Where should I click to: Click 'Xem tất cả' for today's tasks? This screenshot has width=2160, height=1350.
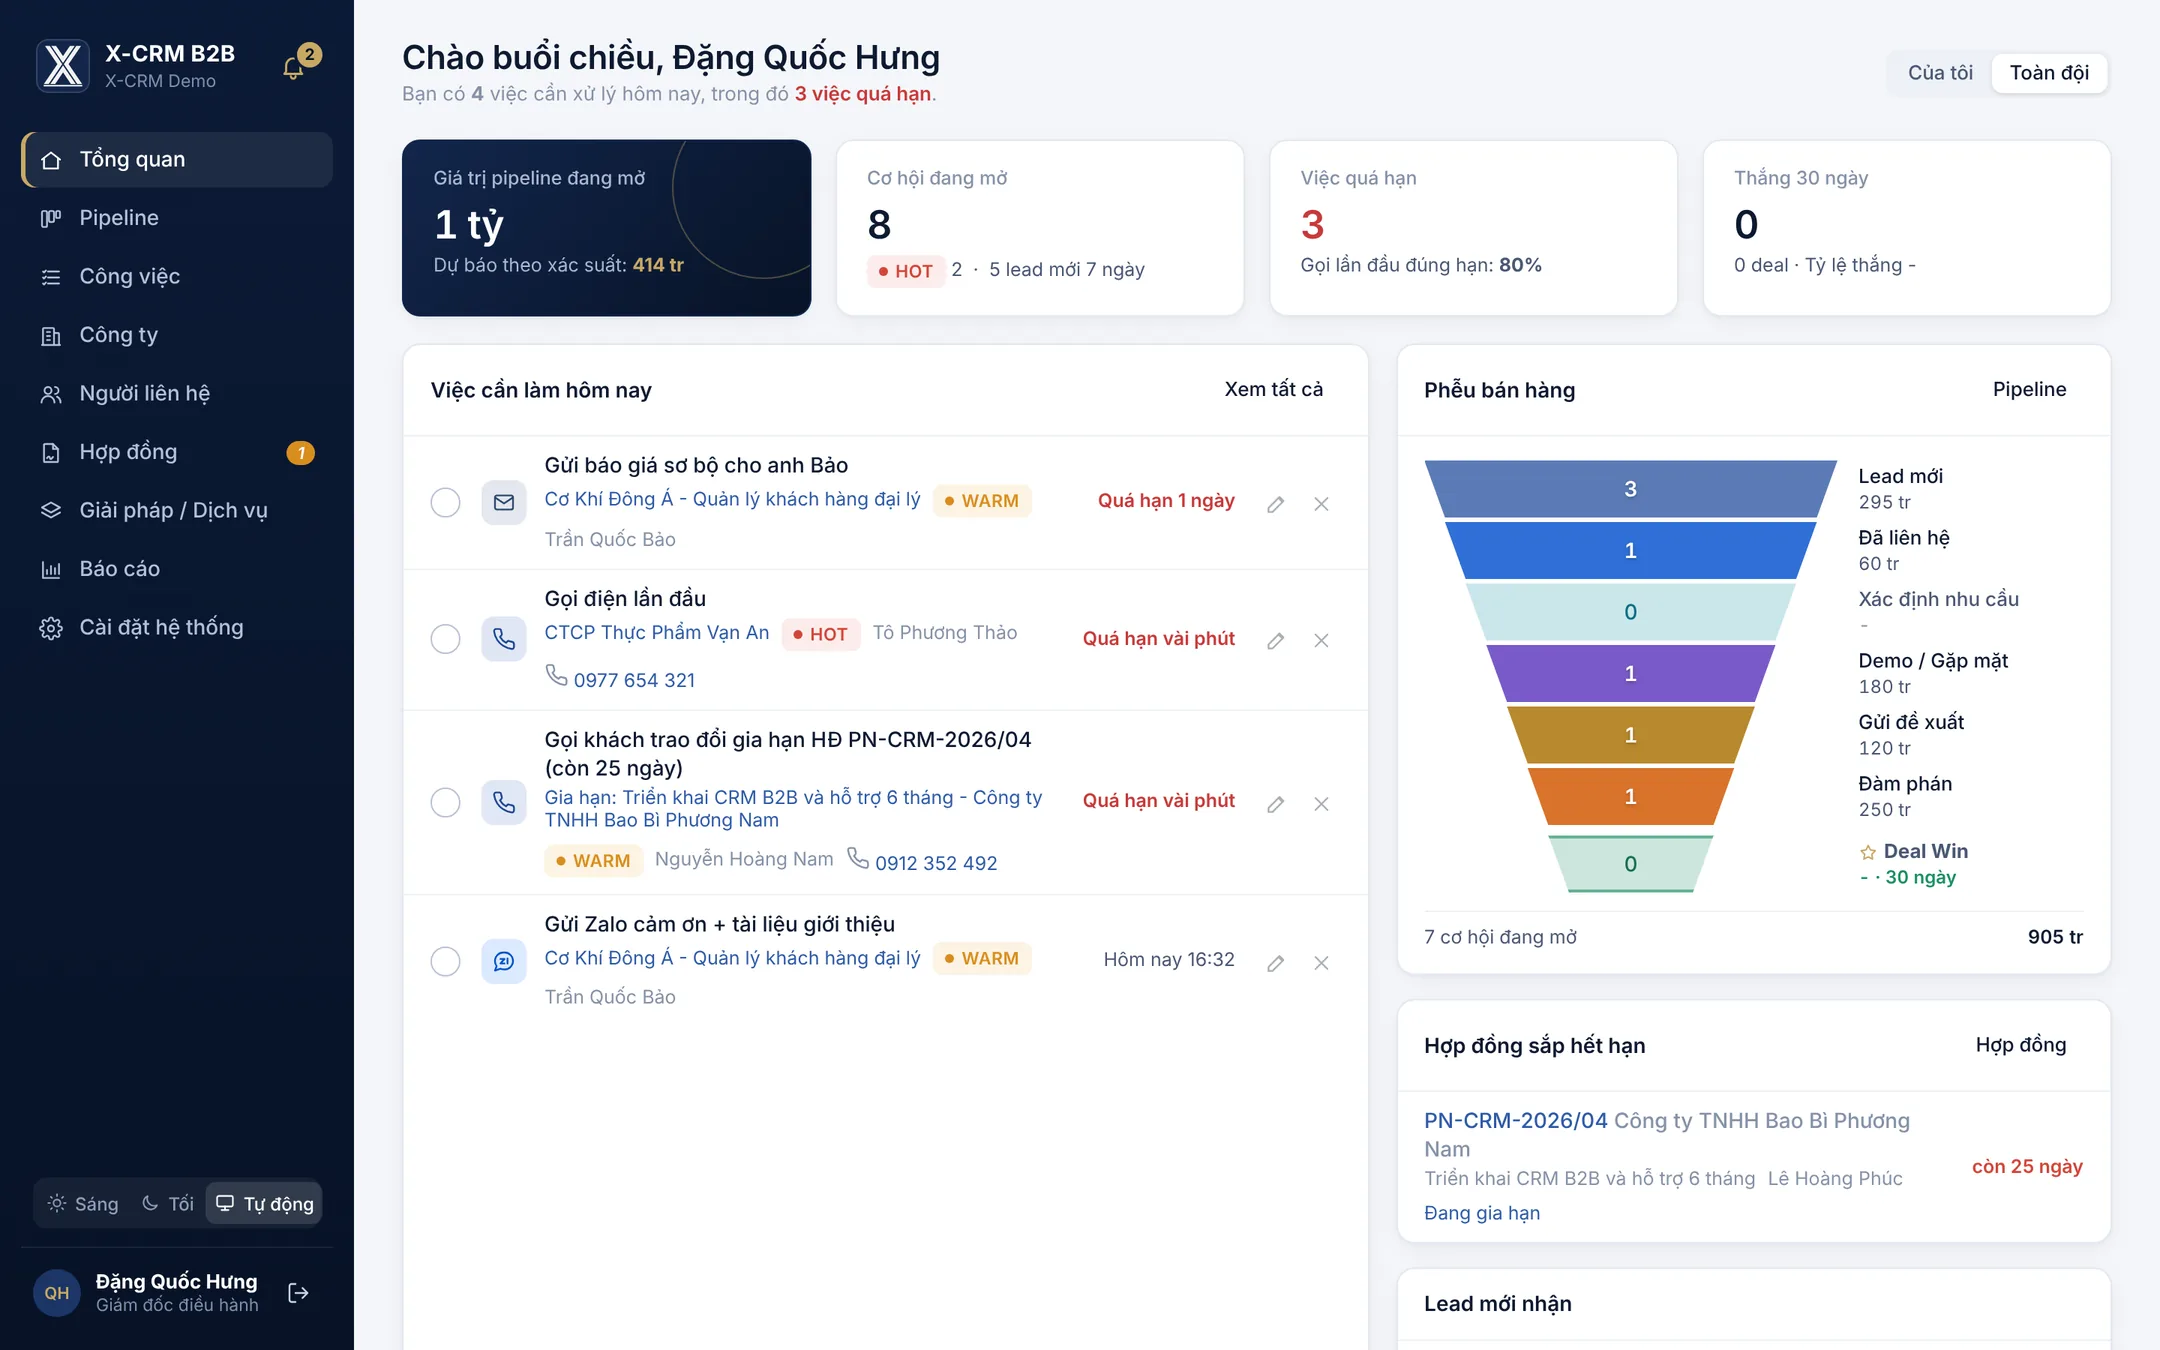point(1273,389)
